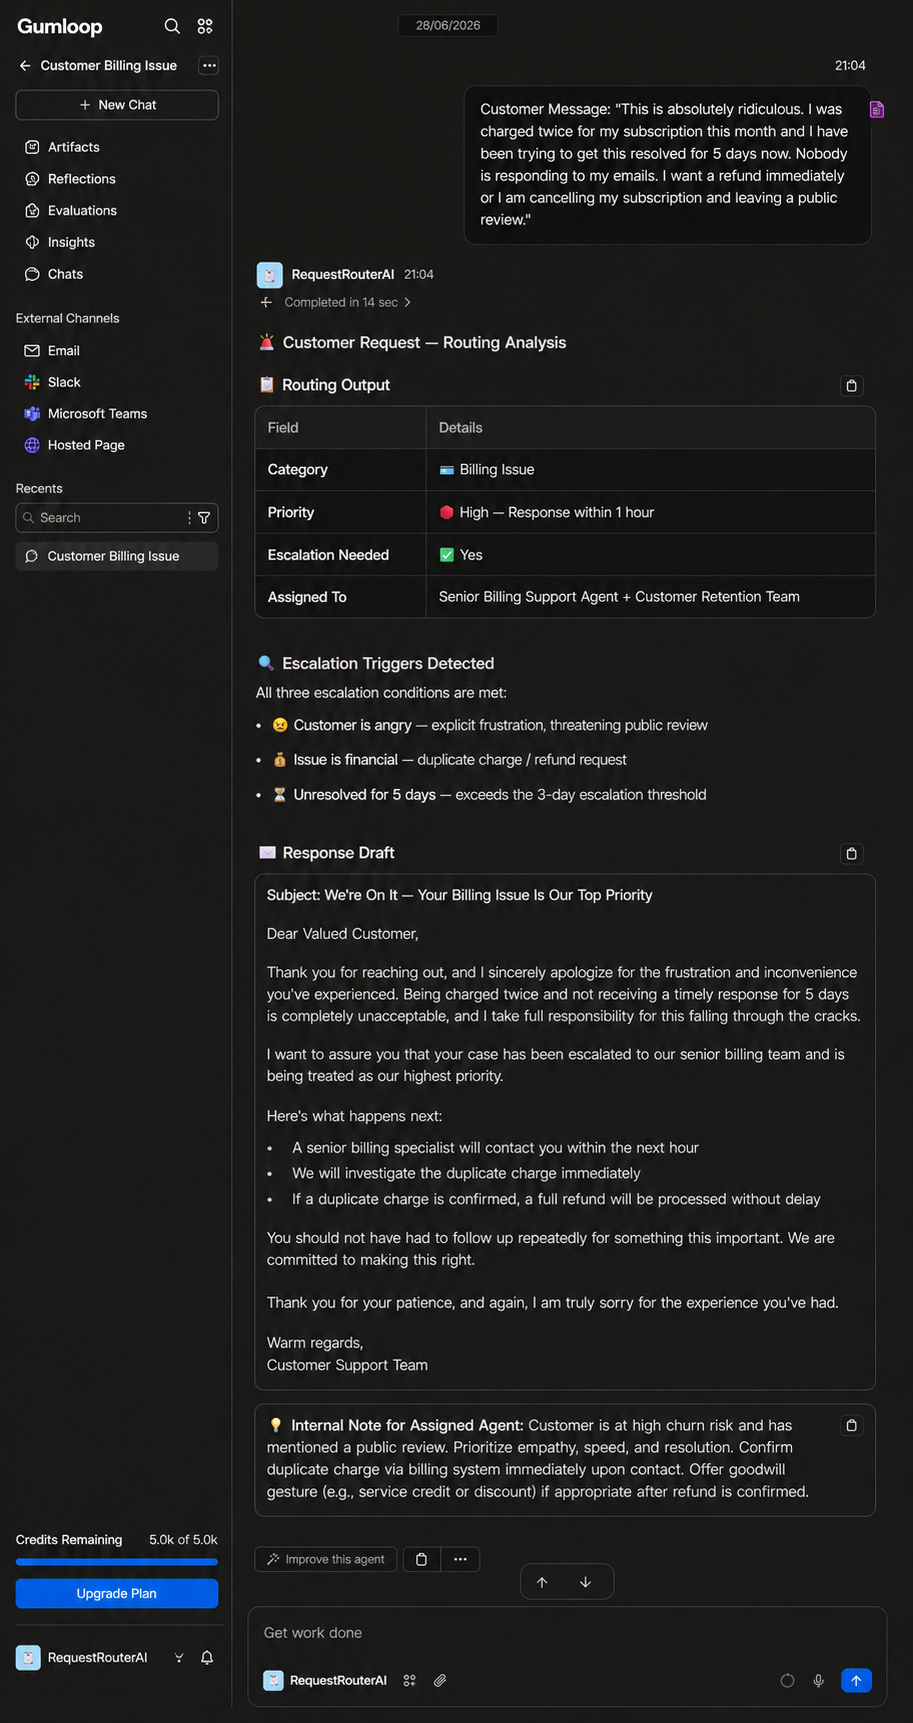Open the RequestRouterAI agent selector in composer

coord(325,1681)
